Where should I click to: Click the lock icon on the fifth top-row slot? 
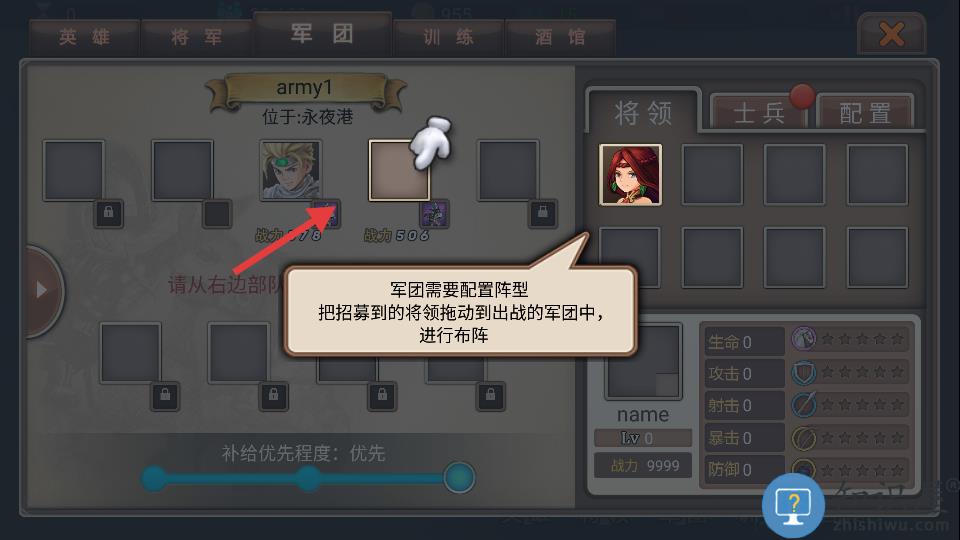542,214
